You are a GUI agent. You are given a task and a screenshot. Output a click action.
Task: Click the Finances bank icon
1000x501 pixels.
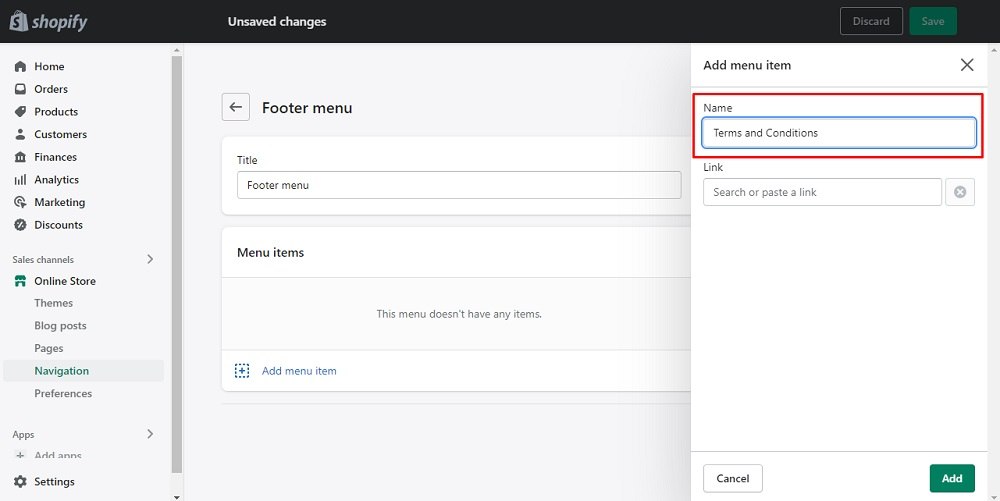point(20,157)
